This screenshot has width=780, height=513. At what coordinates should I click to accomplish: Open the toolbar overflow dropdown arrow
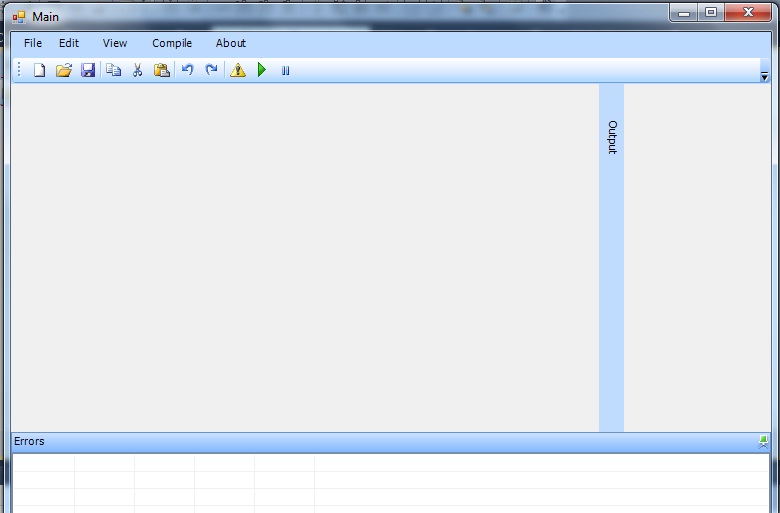[765, 76]
